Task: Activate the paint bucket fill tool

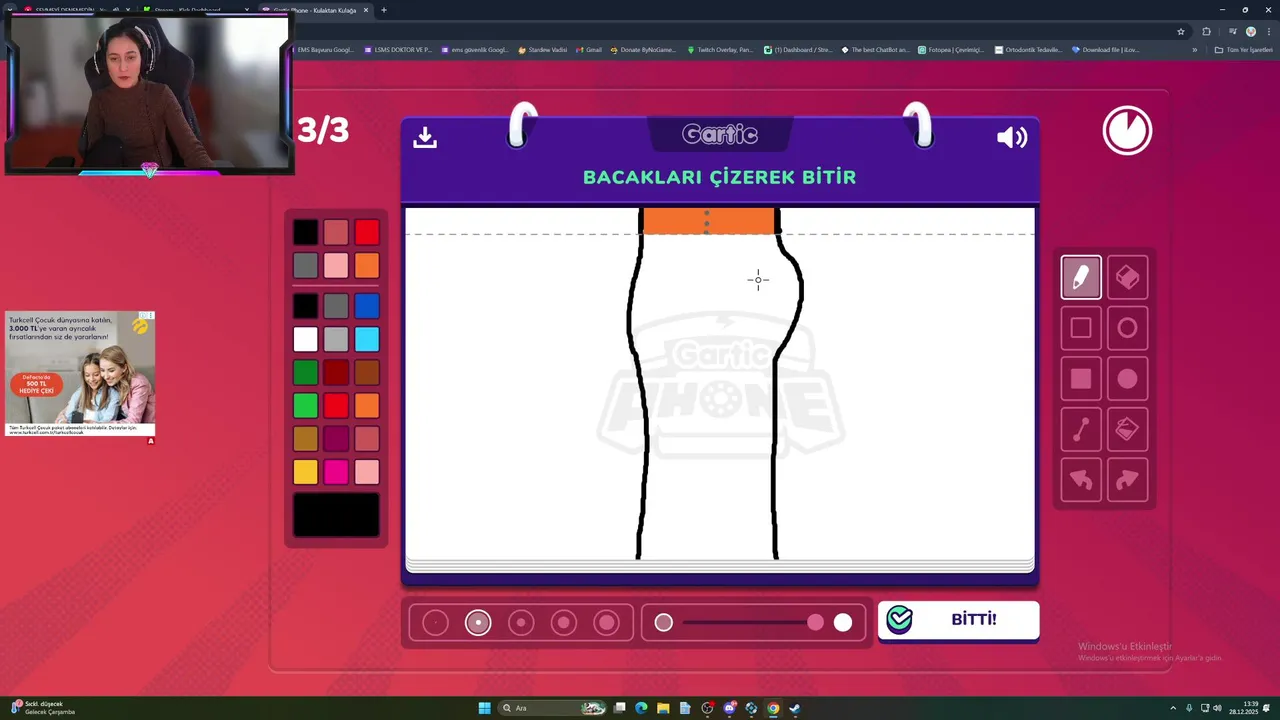Action: coord(1127,429)
